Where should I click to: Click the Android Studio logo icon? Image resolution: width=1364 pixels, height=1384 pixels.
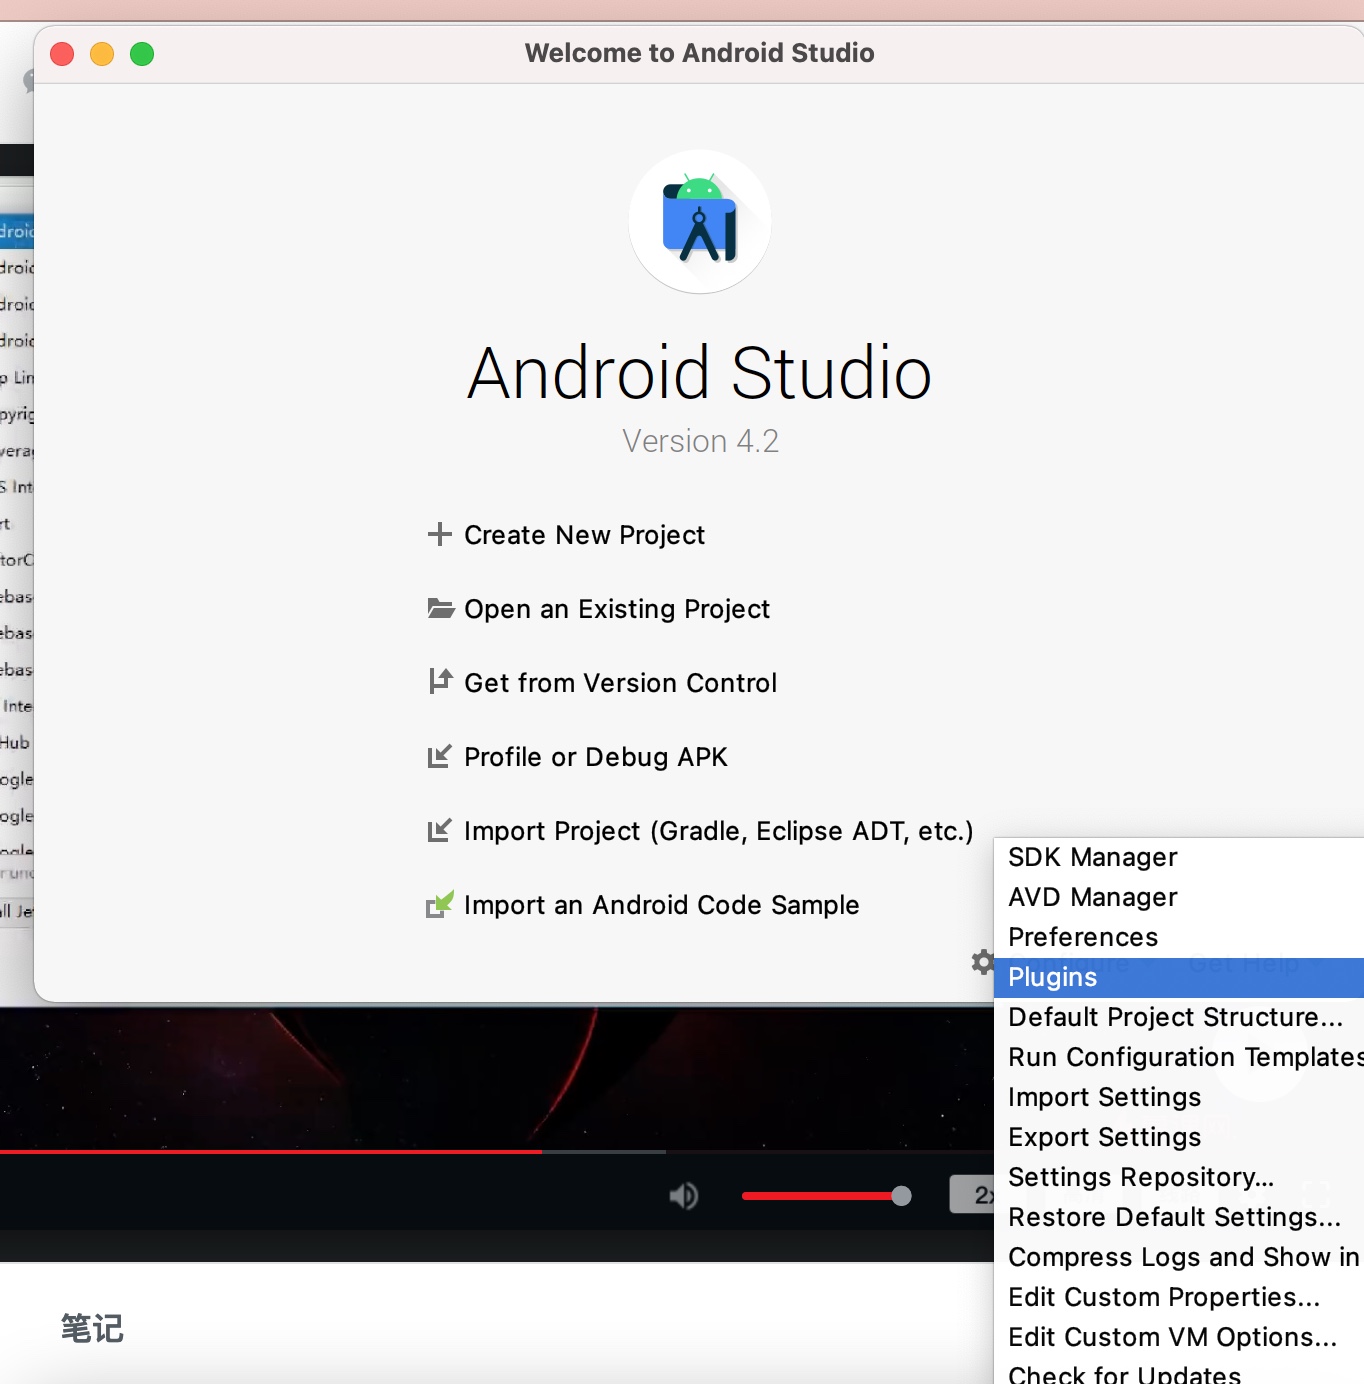click(x=700, y=222)
